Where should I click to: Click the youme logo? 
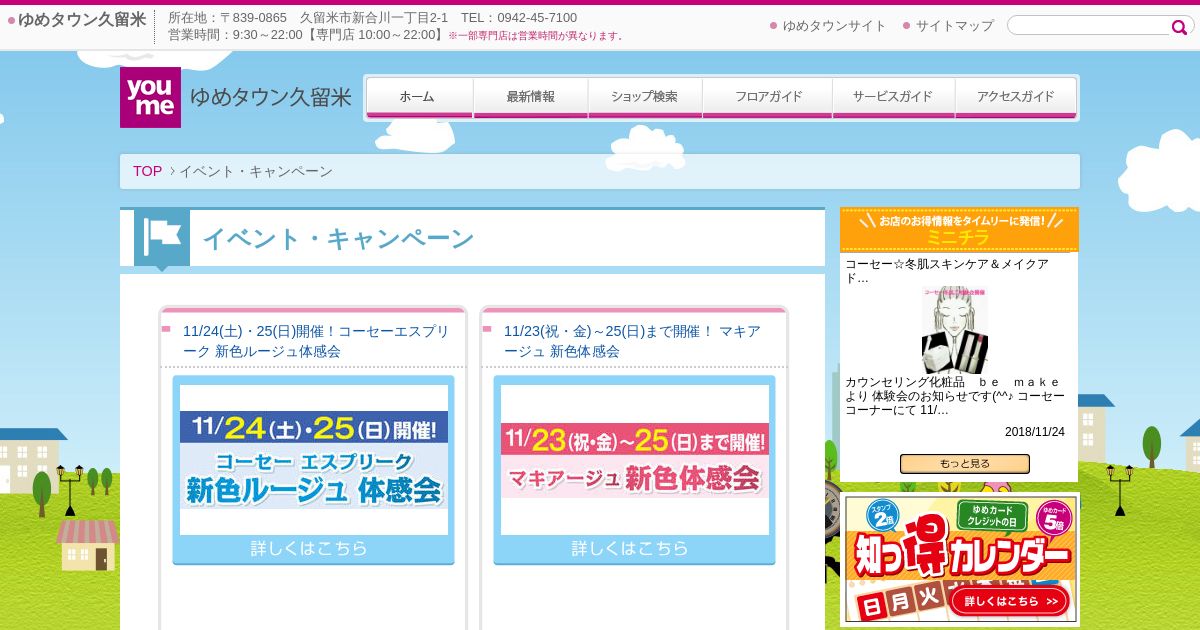point(150,97)
